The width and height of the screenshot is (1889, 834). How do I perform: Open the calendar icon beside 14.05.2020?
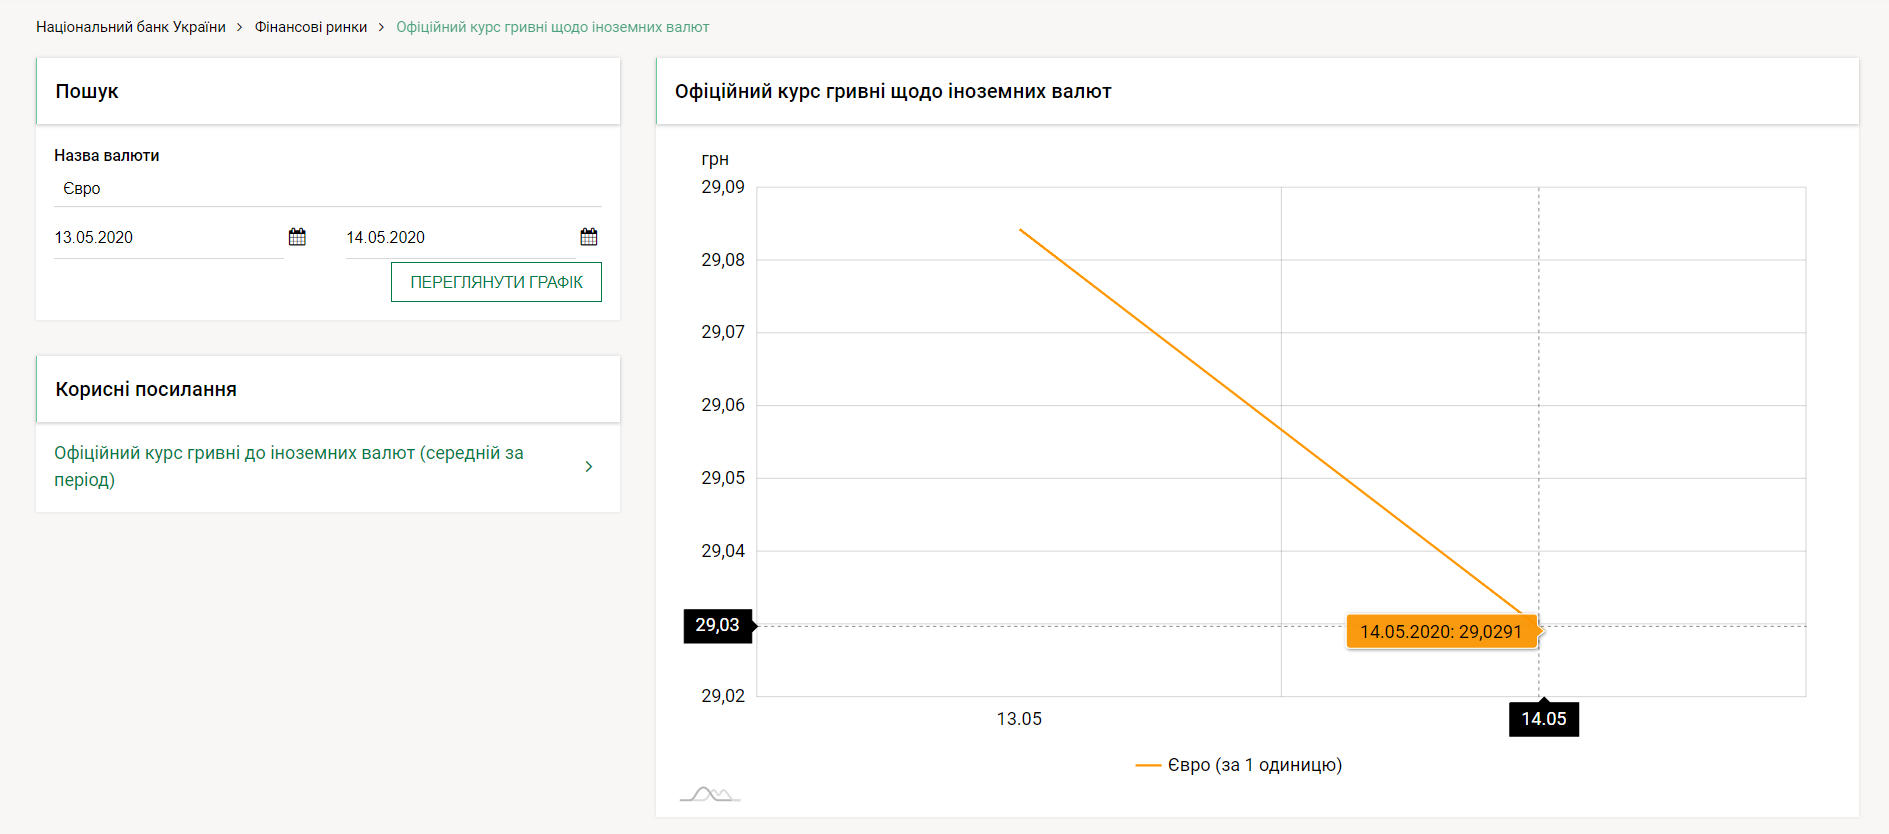pyautogui.click(x=589, y=237)
